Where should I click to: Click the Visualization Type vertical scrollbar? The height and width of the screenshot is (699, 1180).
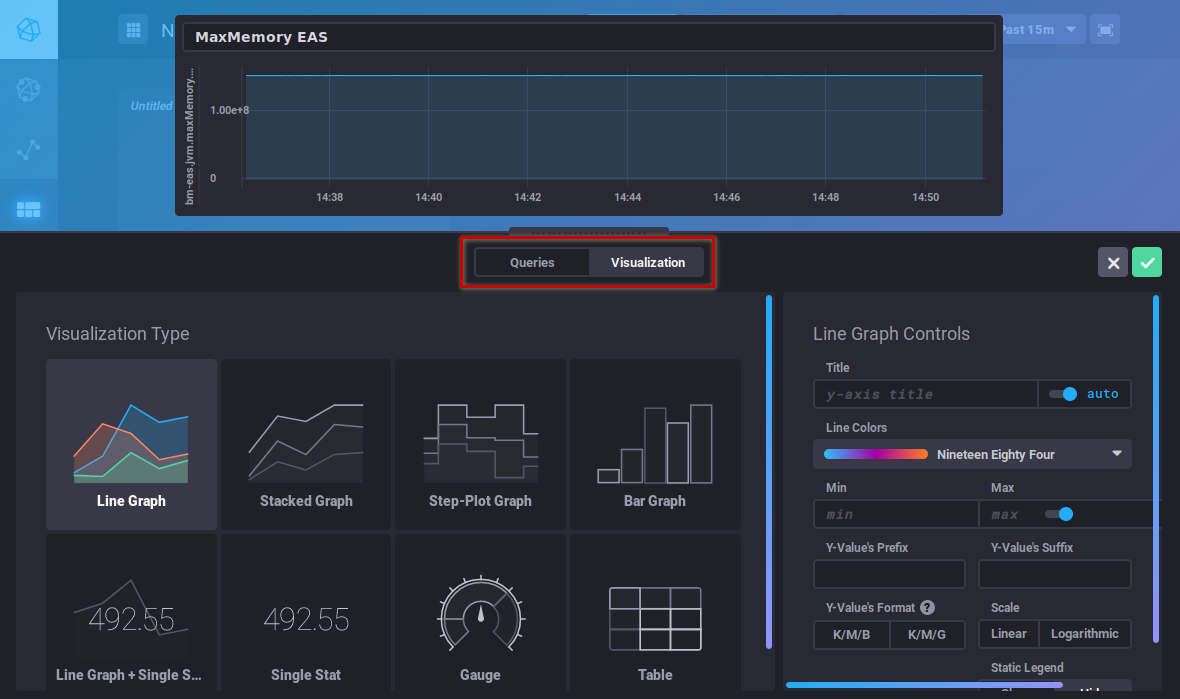click(768, 470)
